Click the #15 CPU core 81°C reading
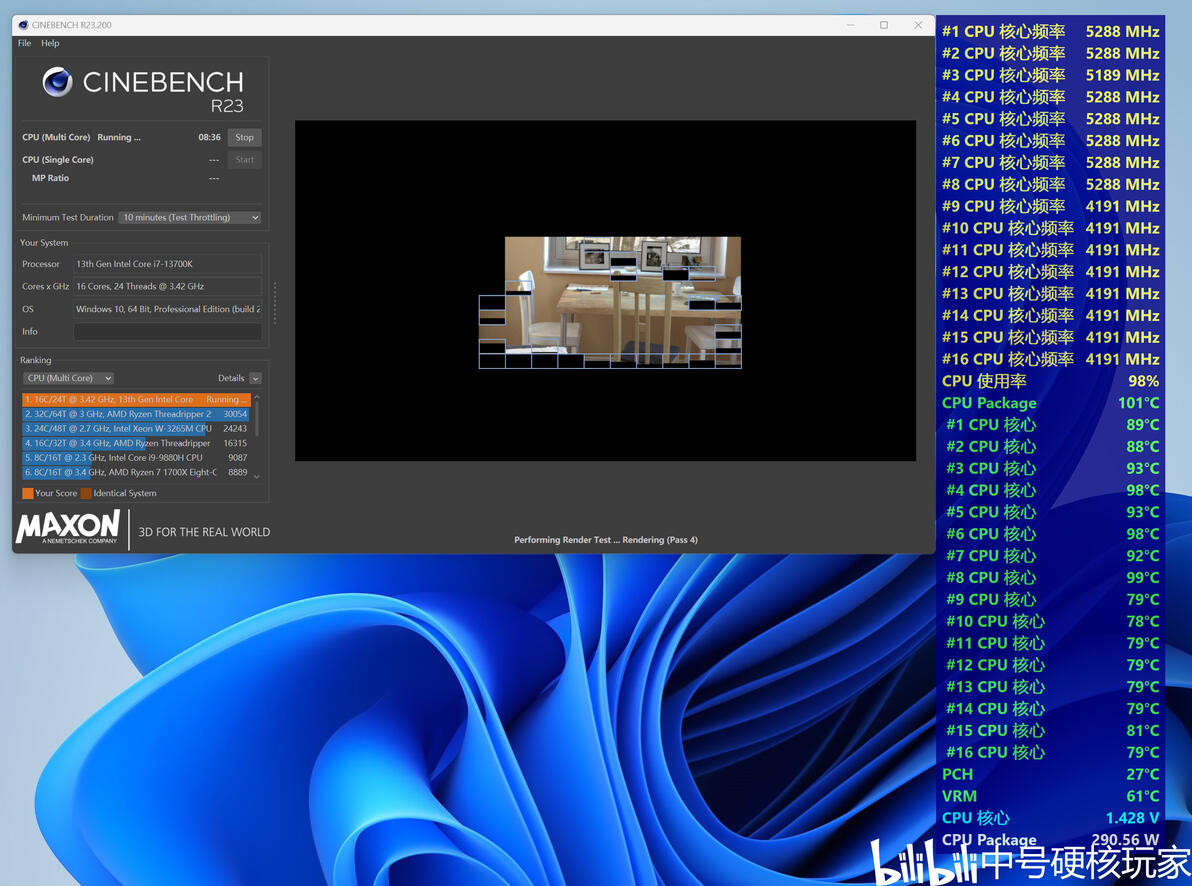This screenshot has width=1192, height=886. click(x=1143, y=731)
